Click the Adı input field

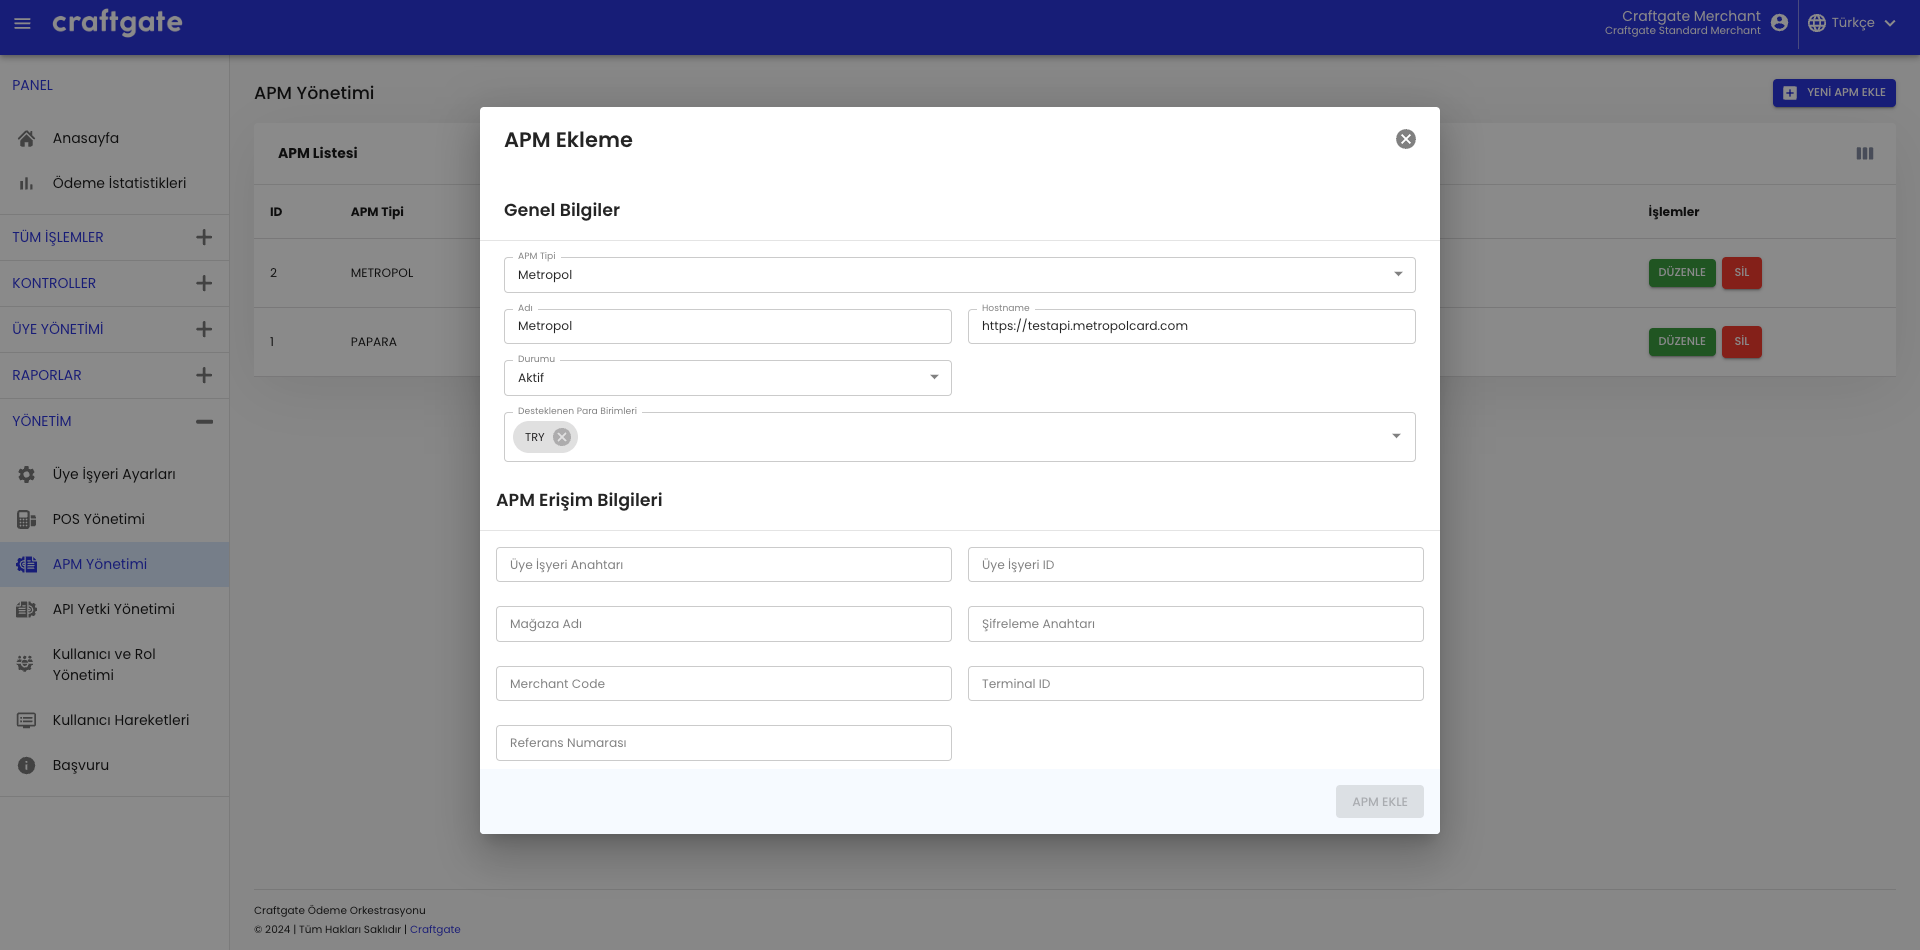point(728,326)
